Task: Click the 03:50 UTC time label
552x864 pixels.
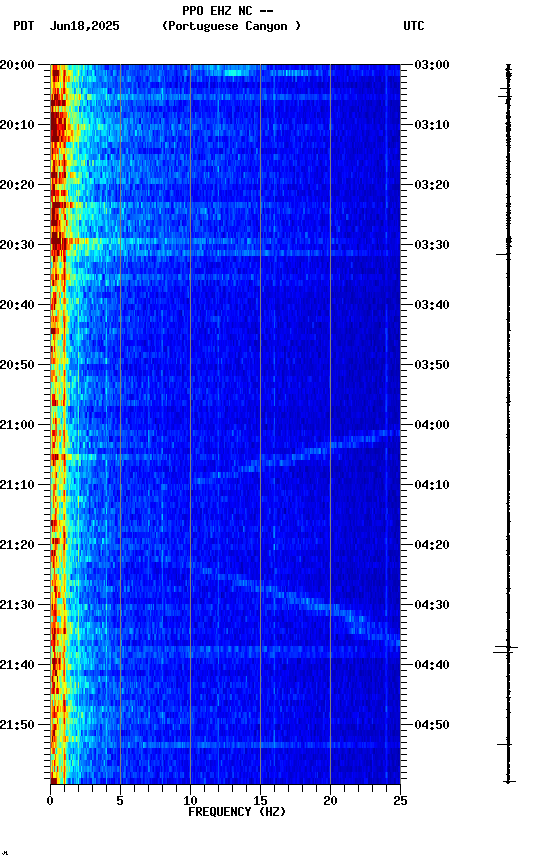Action: (x=432, y=365)
